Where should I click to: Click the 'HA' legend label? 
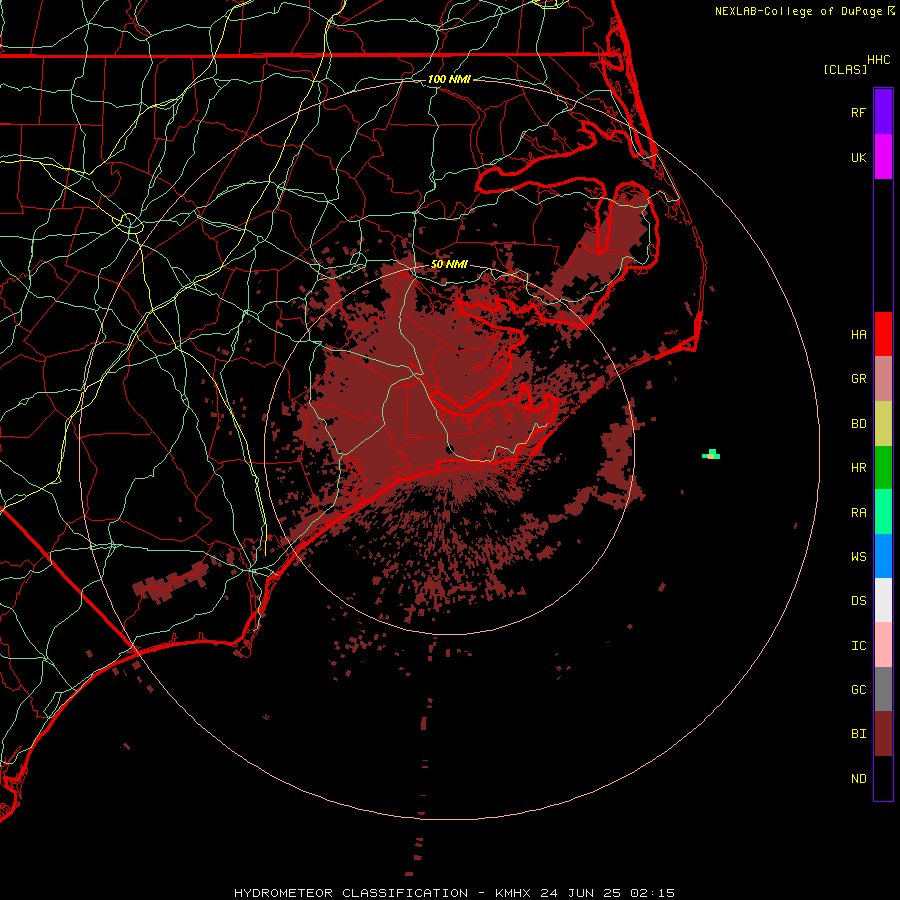click(858, 334)
